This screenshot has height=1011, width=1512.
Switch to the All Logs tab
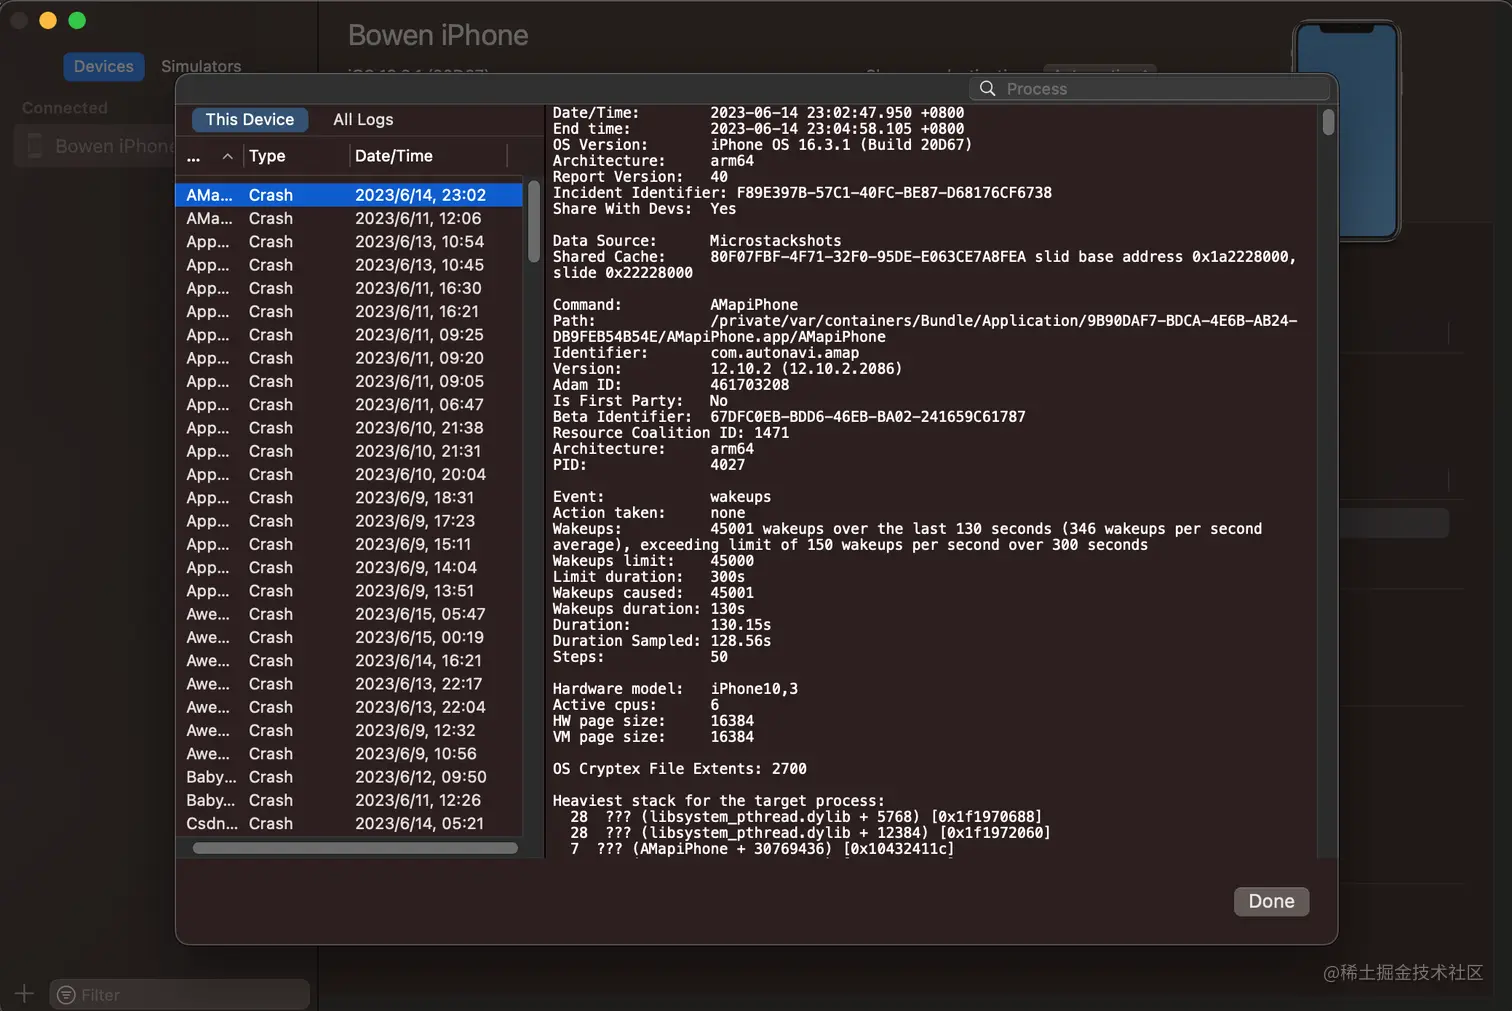pyautogui.click(x=363, y=119)
